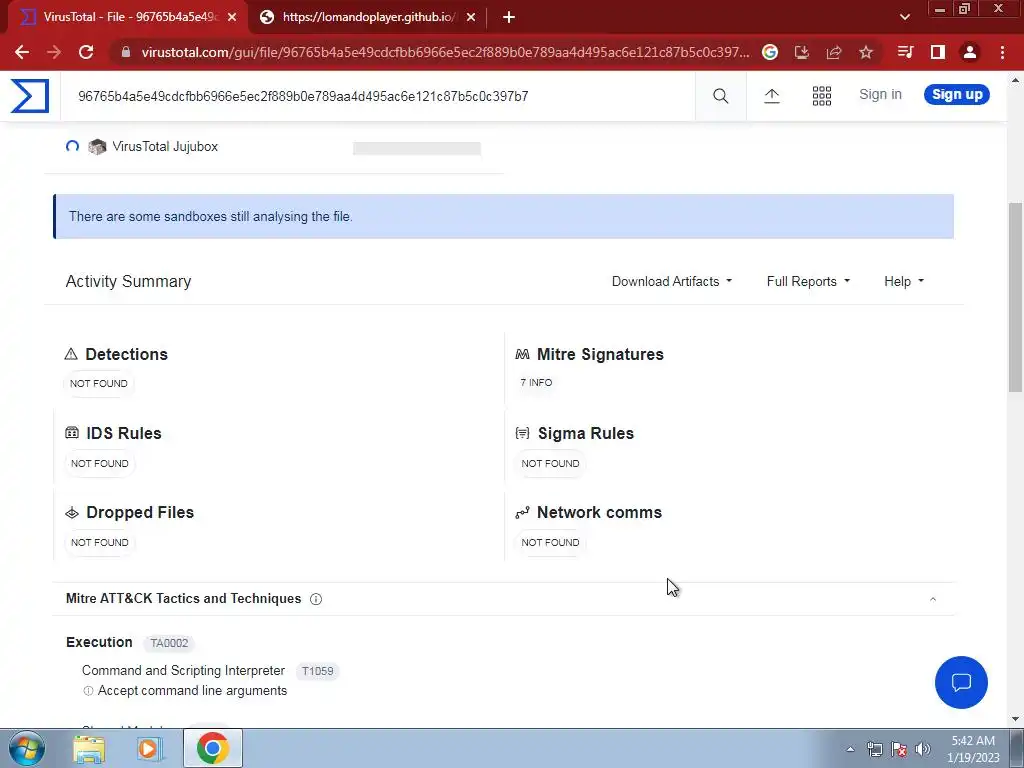
Task: Open the media control icon in Chrome
Action: click(x=905, y=52)
